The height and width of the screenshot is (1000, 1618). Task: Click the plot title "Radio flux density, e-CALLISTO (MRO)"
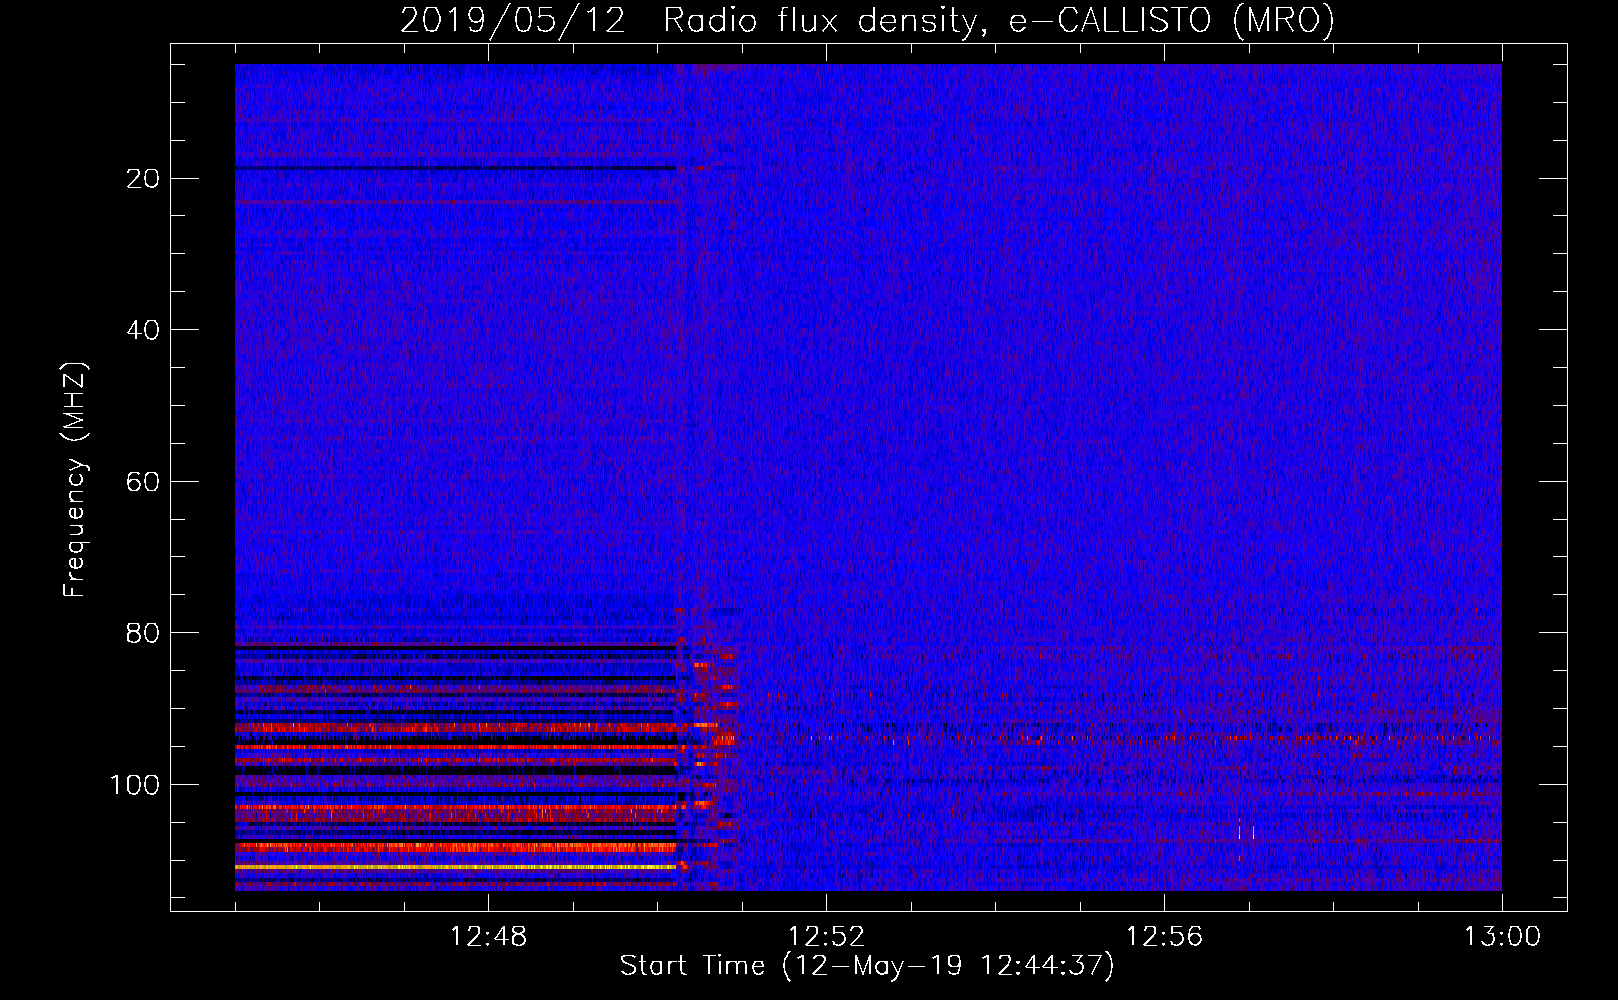click(998, 21)
